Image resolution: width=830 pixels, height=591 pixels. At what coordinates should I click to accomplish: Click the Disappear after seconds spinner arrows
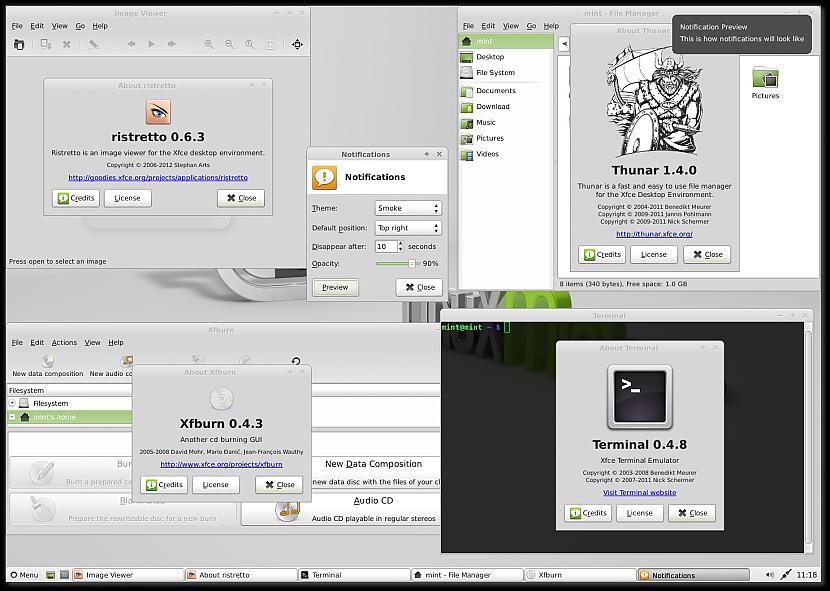400,246
